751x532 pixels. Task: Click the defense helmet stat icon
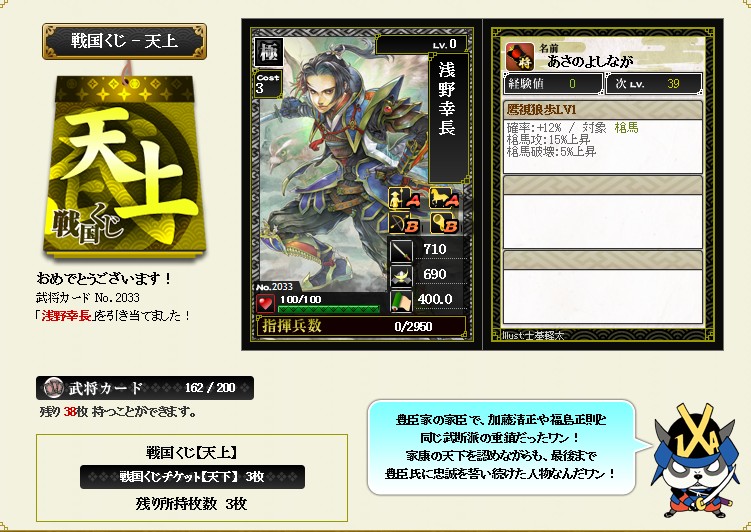coord(401,276)
